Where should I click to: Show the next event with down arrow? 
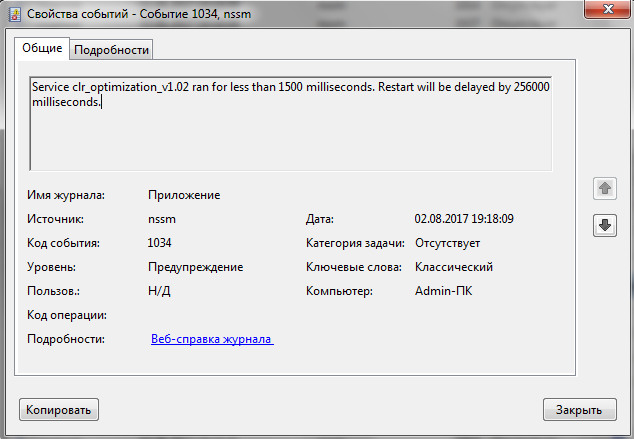coord(604,225)
